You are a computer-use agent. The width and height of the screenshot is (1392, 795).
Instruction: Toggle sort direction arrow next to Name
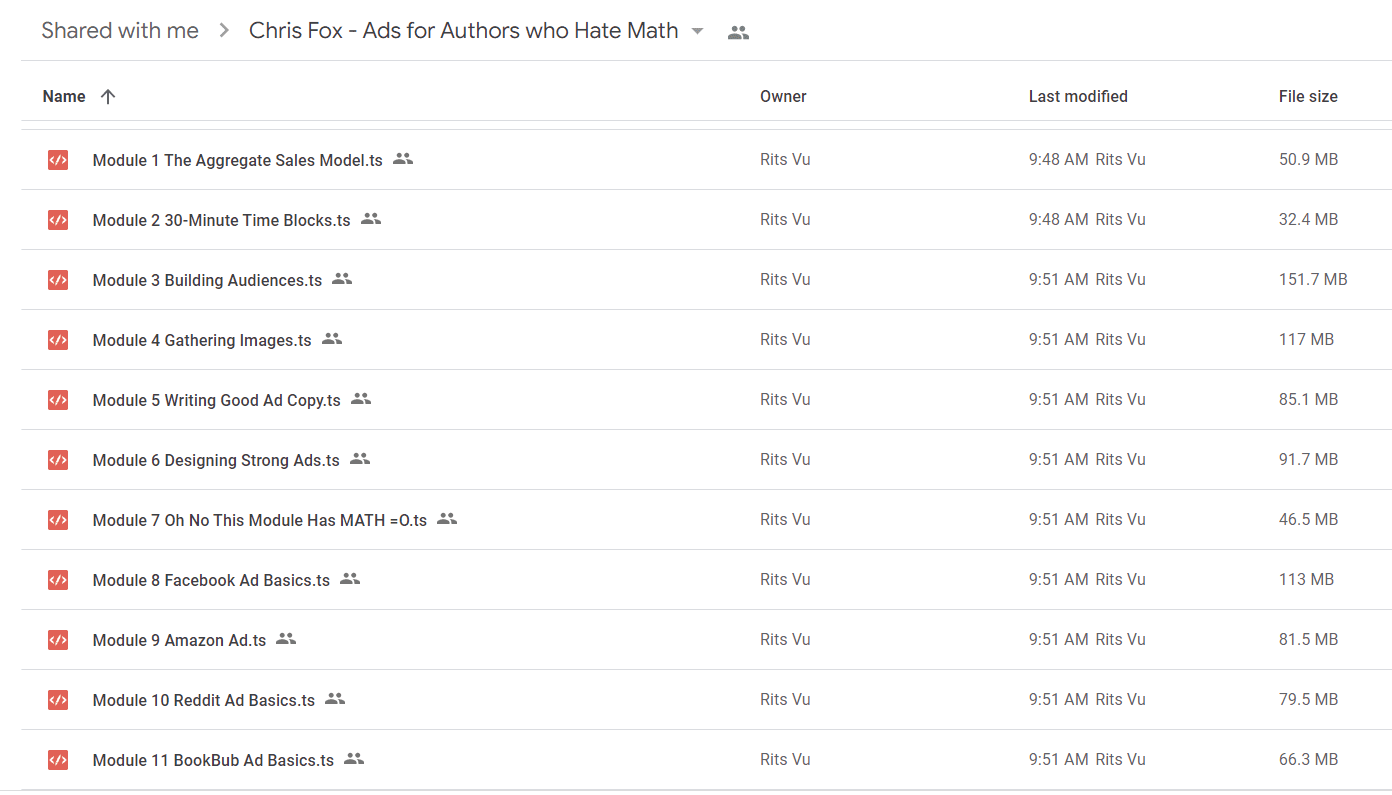tap(108, 96)
